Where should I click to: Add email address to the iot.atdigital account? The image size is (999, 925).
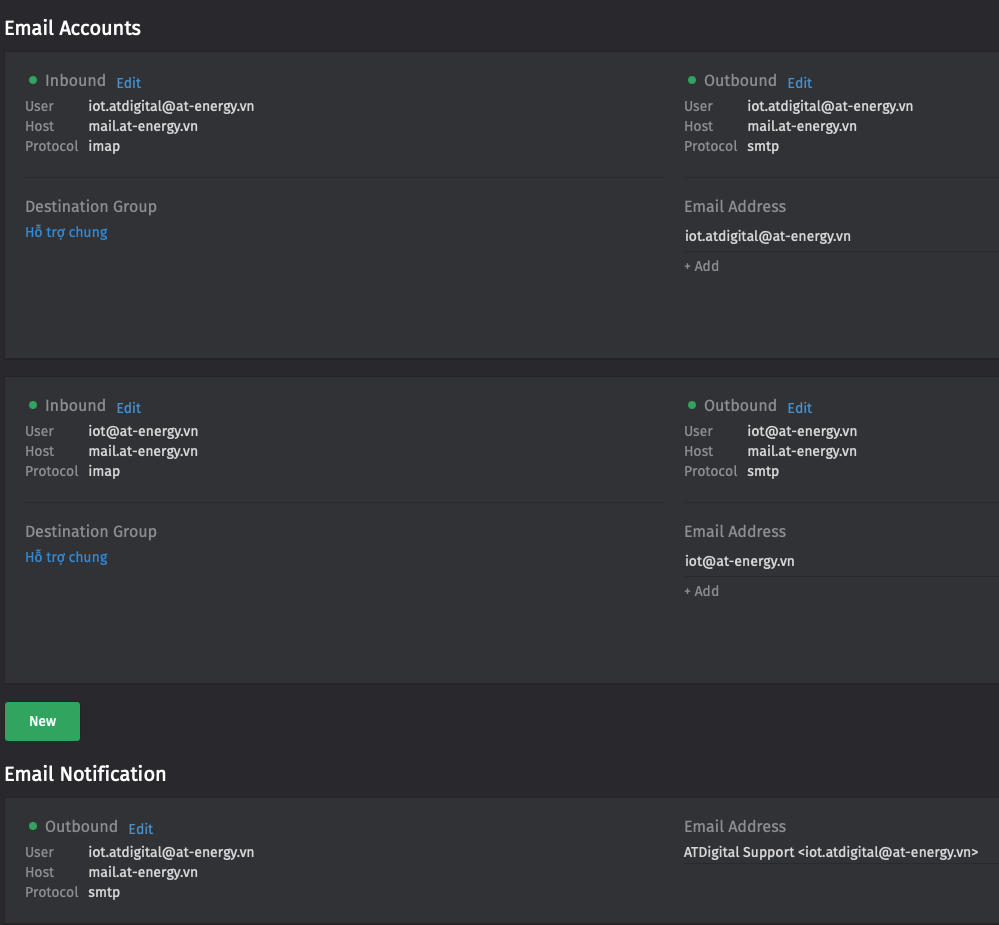[701, 266]
